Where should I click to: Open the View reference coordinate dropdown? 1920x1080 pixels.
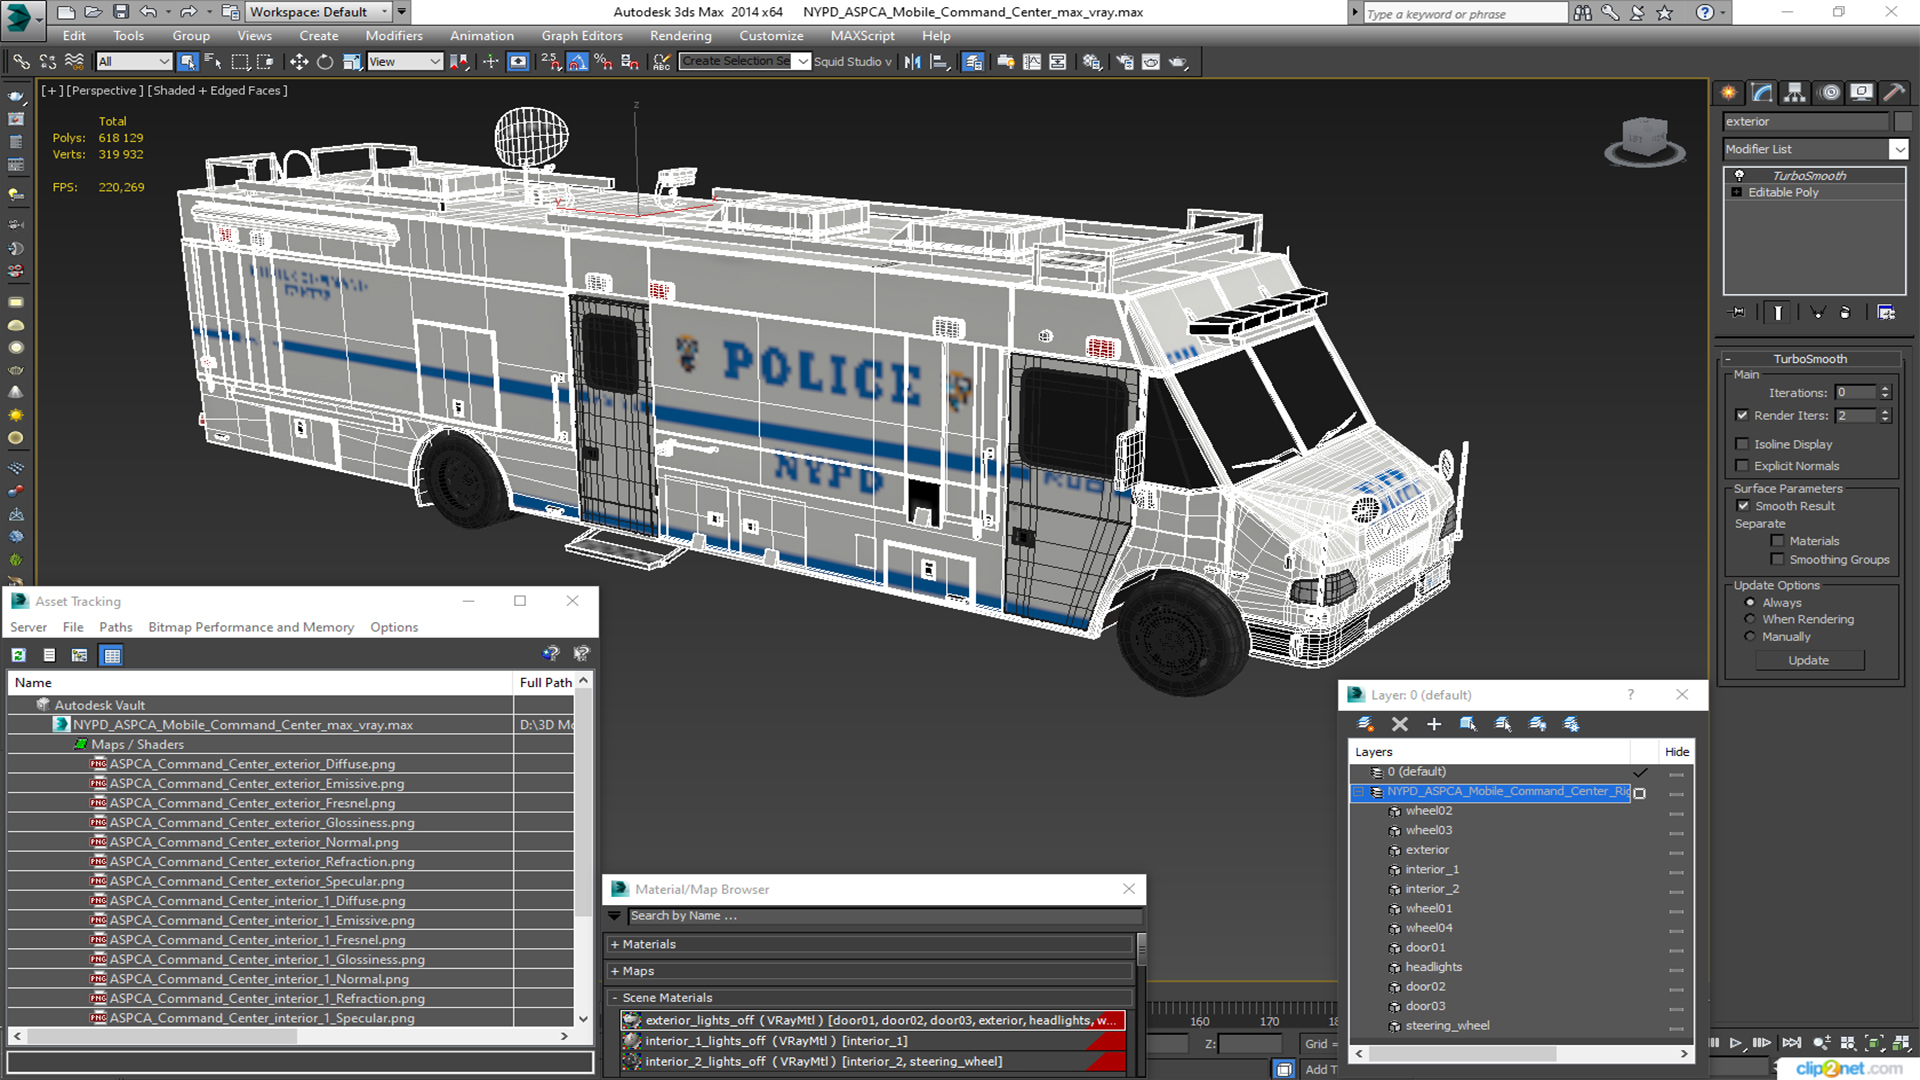pos(405,62)
